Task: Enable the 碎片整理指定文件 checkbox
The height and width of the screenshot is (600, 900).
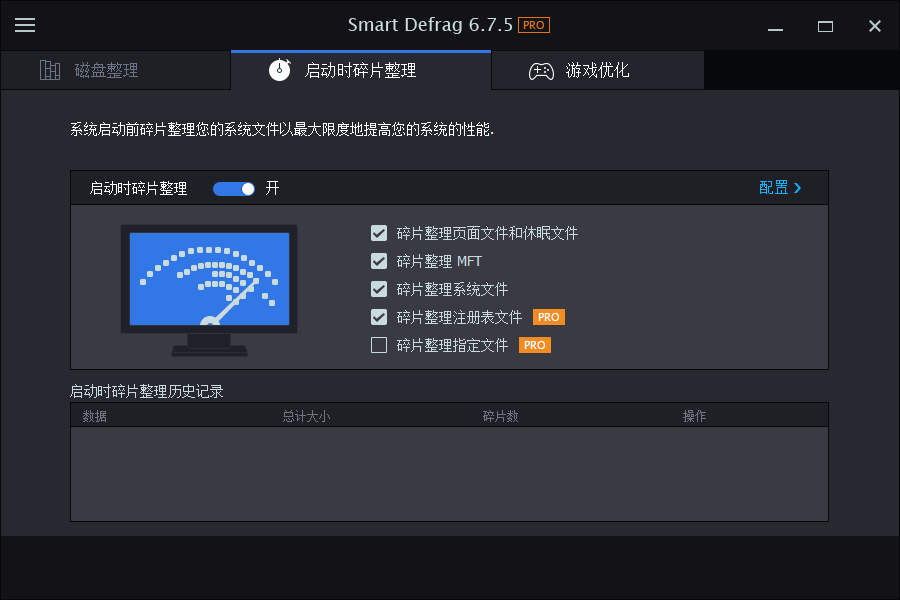Action: coord(379,344)
